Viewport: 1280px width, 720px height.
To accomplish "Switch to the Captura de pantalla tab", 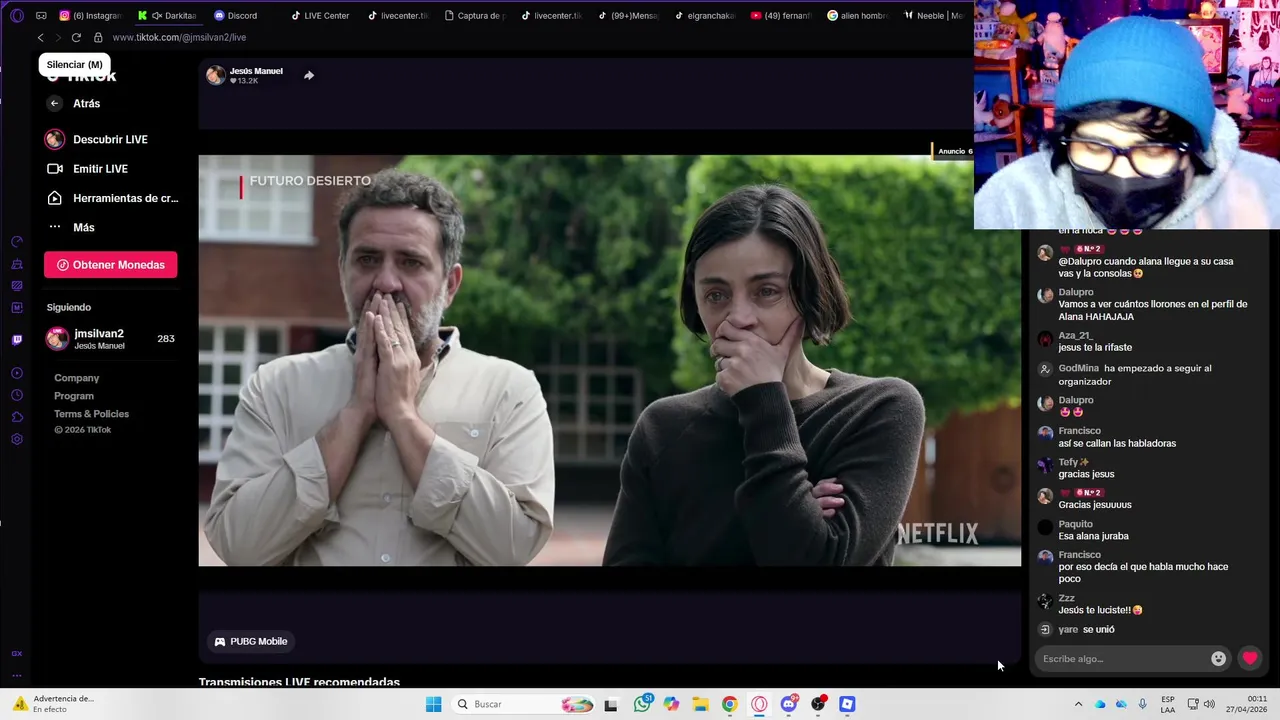I will (475, 15).
